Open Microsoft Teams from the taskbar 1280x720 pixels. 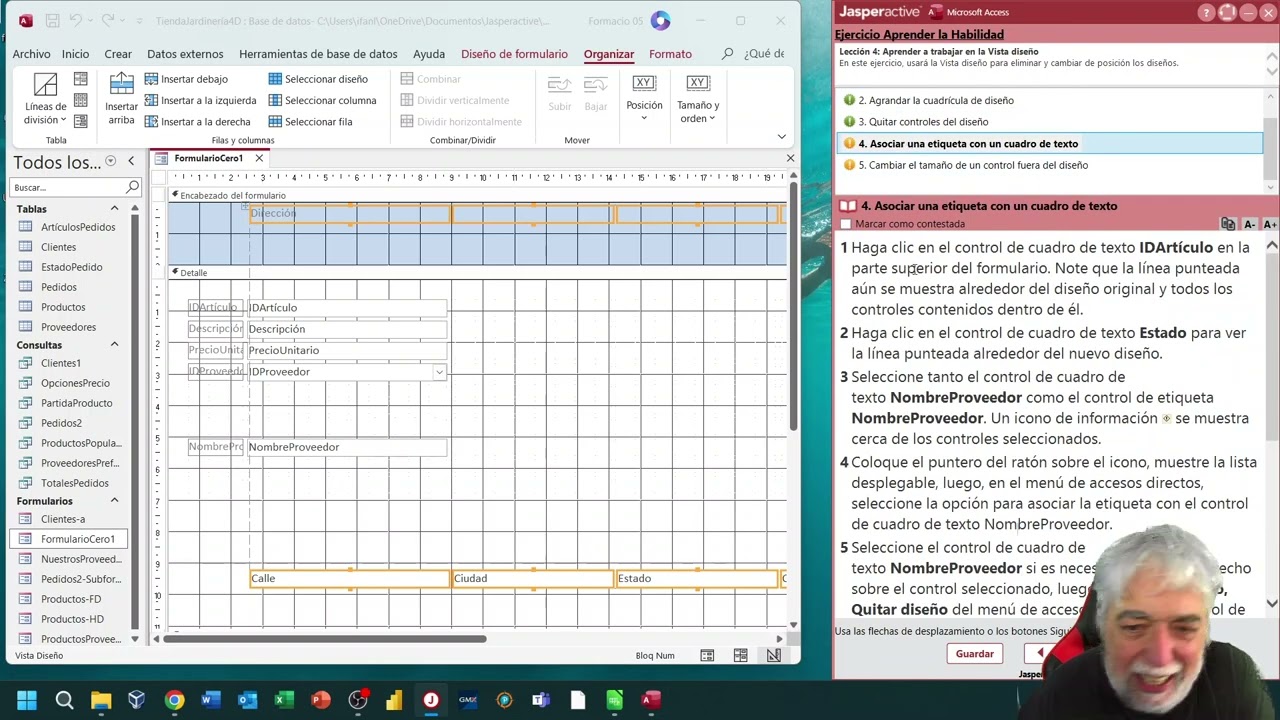541,700
